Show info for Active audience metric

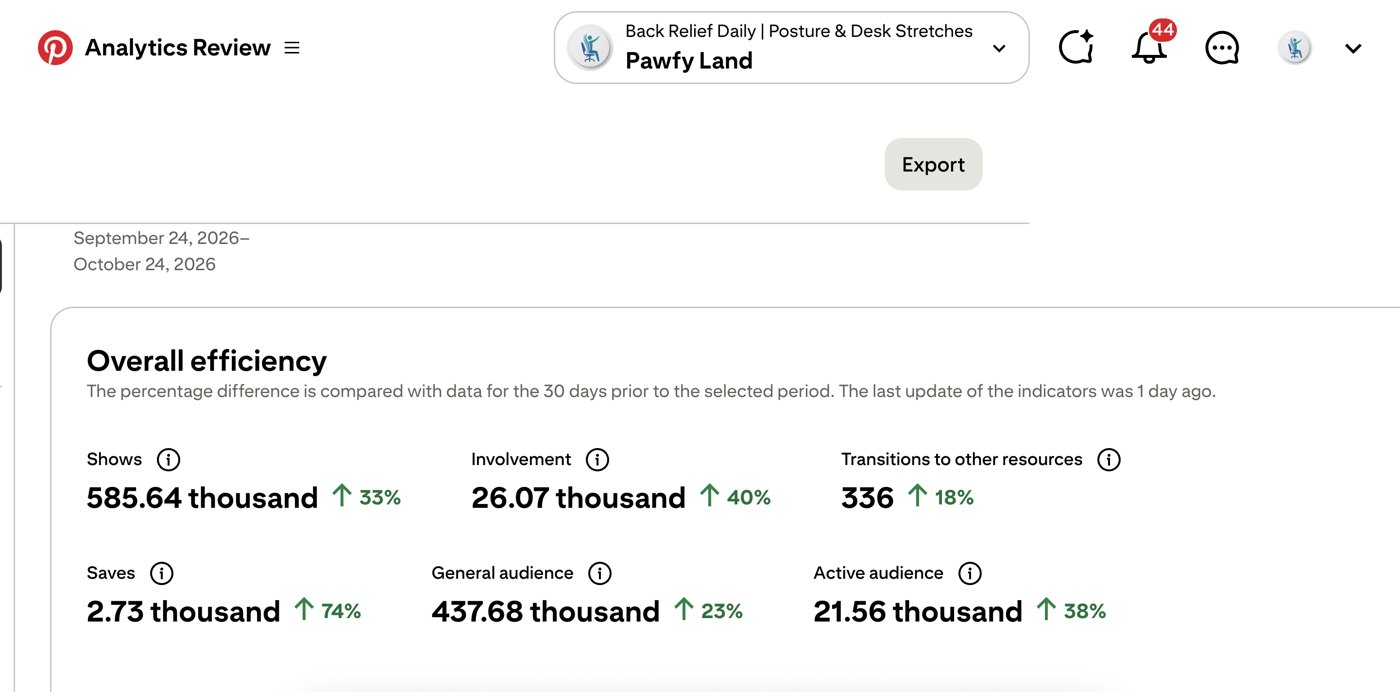point(970,574)
